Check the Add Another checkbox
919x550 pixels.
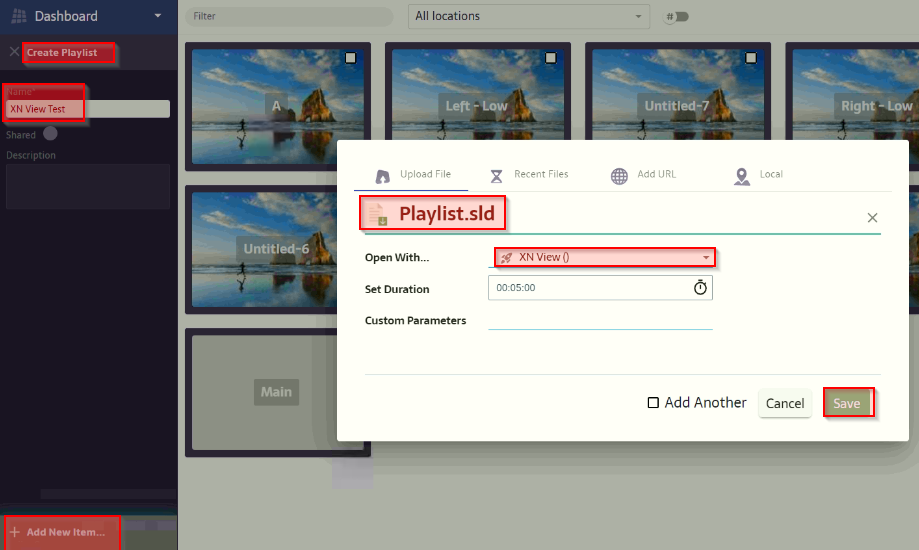tap(653, 403)
